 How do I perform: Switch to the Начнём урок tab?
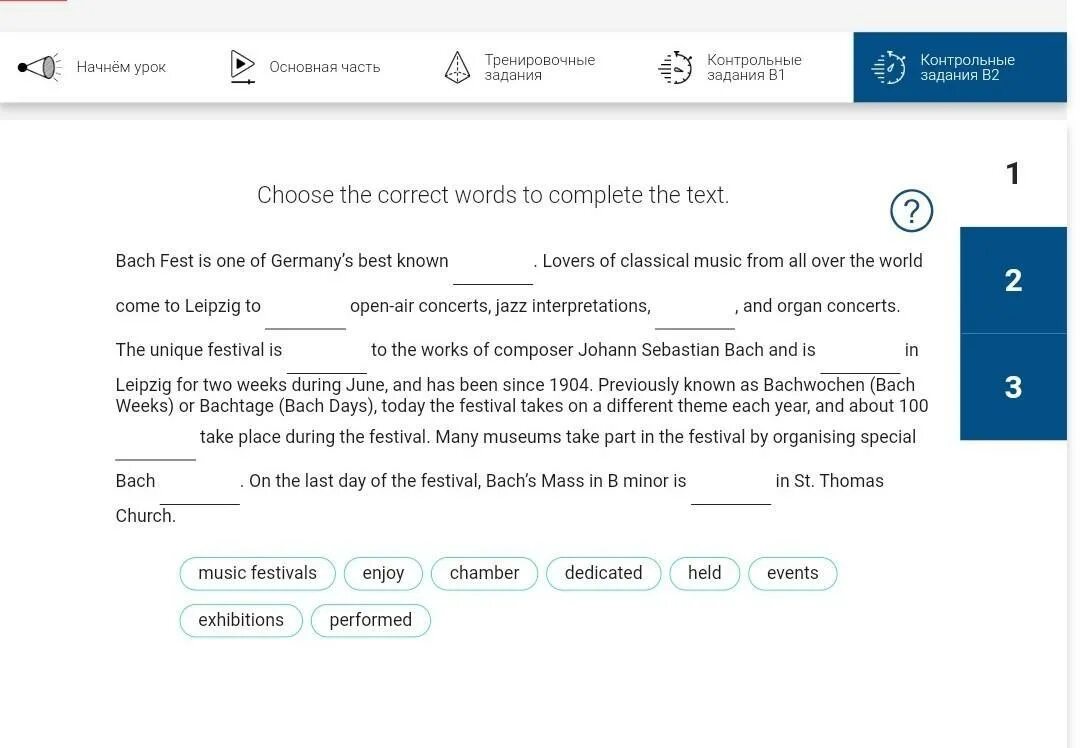click(121, 67)
